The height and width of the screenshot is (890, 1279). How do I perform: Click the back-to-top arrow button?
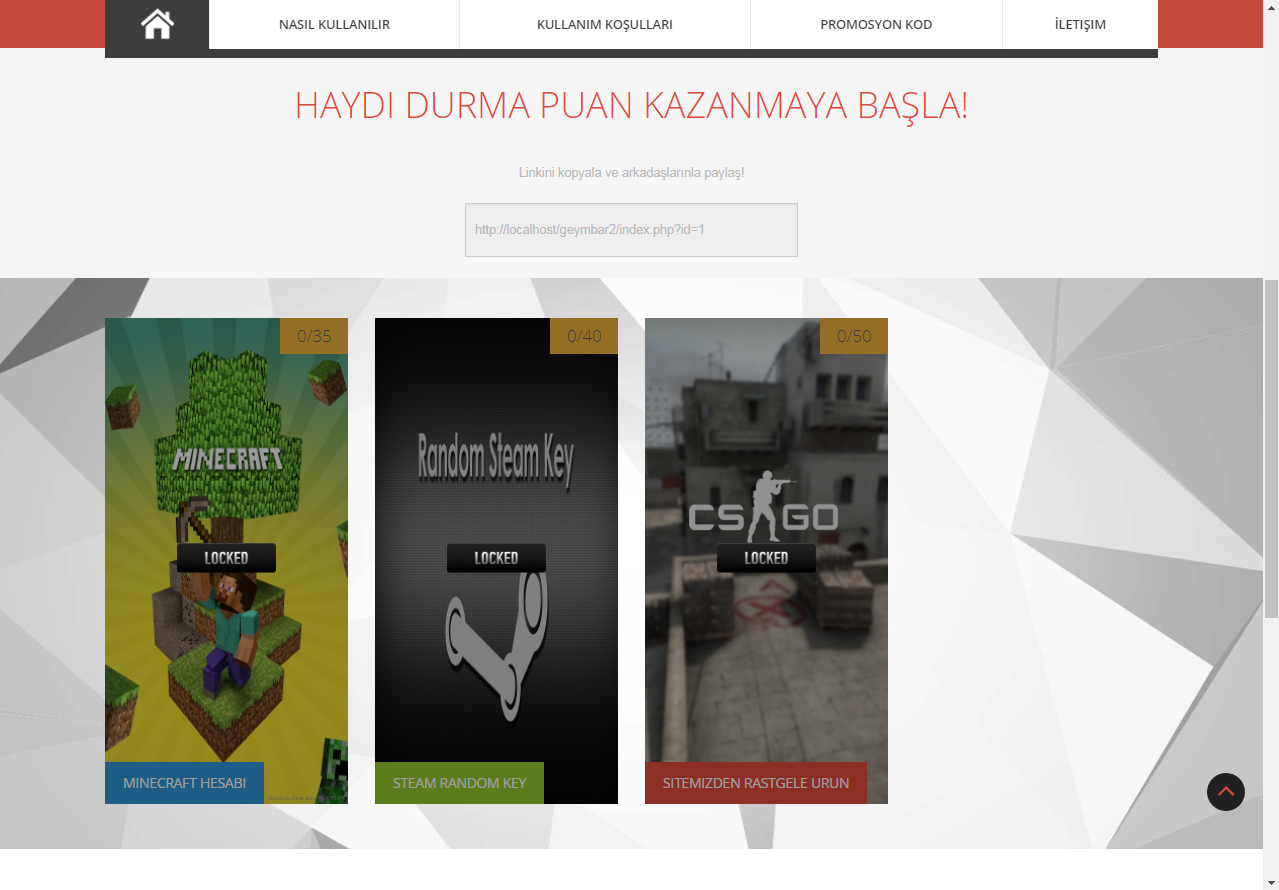1226,792
